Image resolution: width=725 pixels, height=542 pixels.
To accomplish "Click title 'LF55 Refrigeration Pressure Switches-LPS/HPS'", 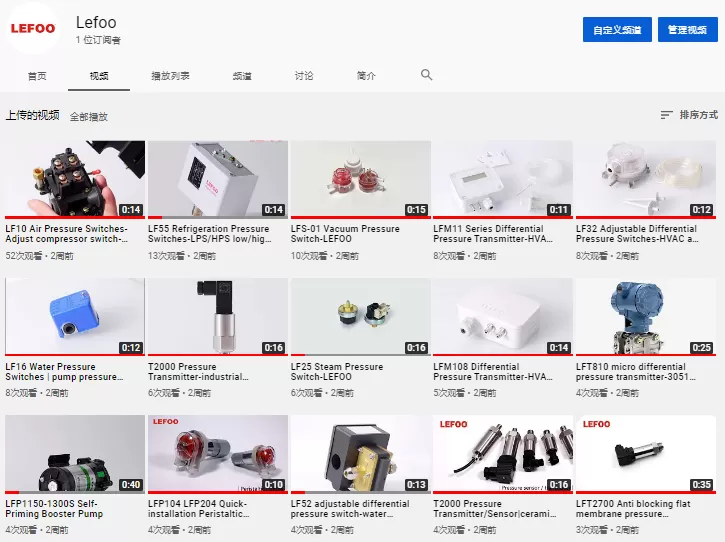I will [x=209, y=234].
